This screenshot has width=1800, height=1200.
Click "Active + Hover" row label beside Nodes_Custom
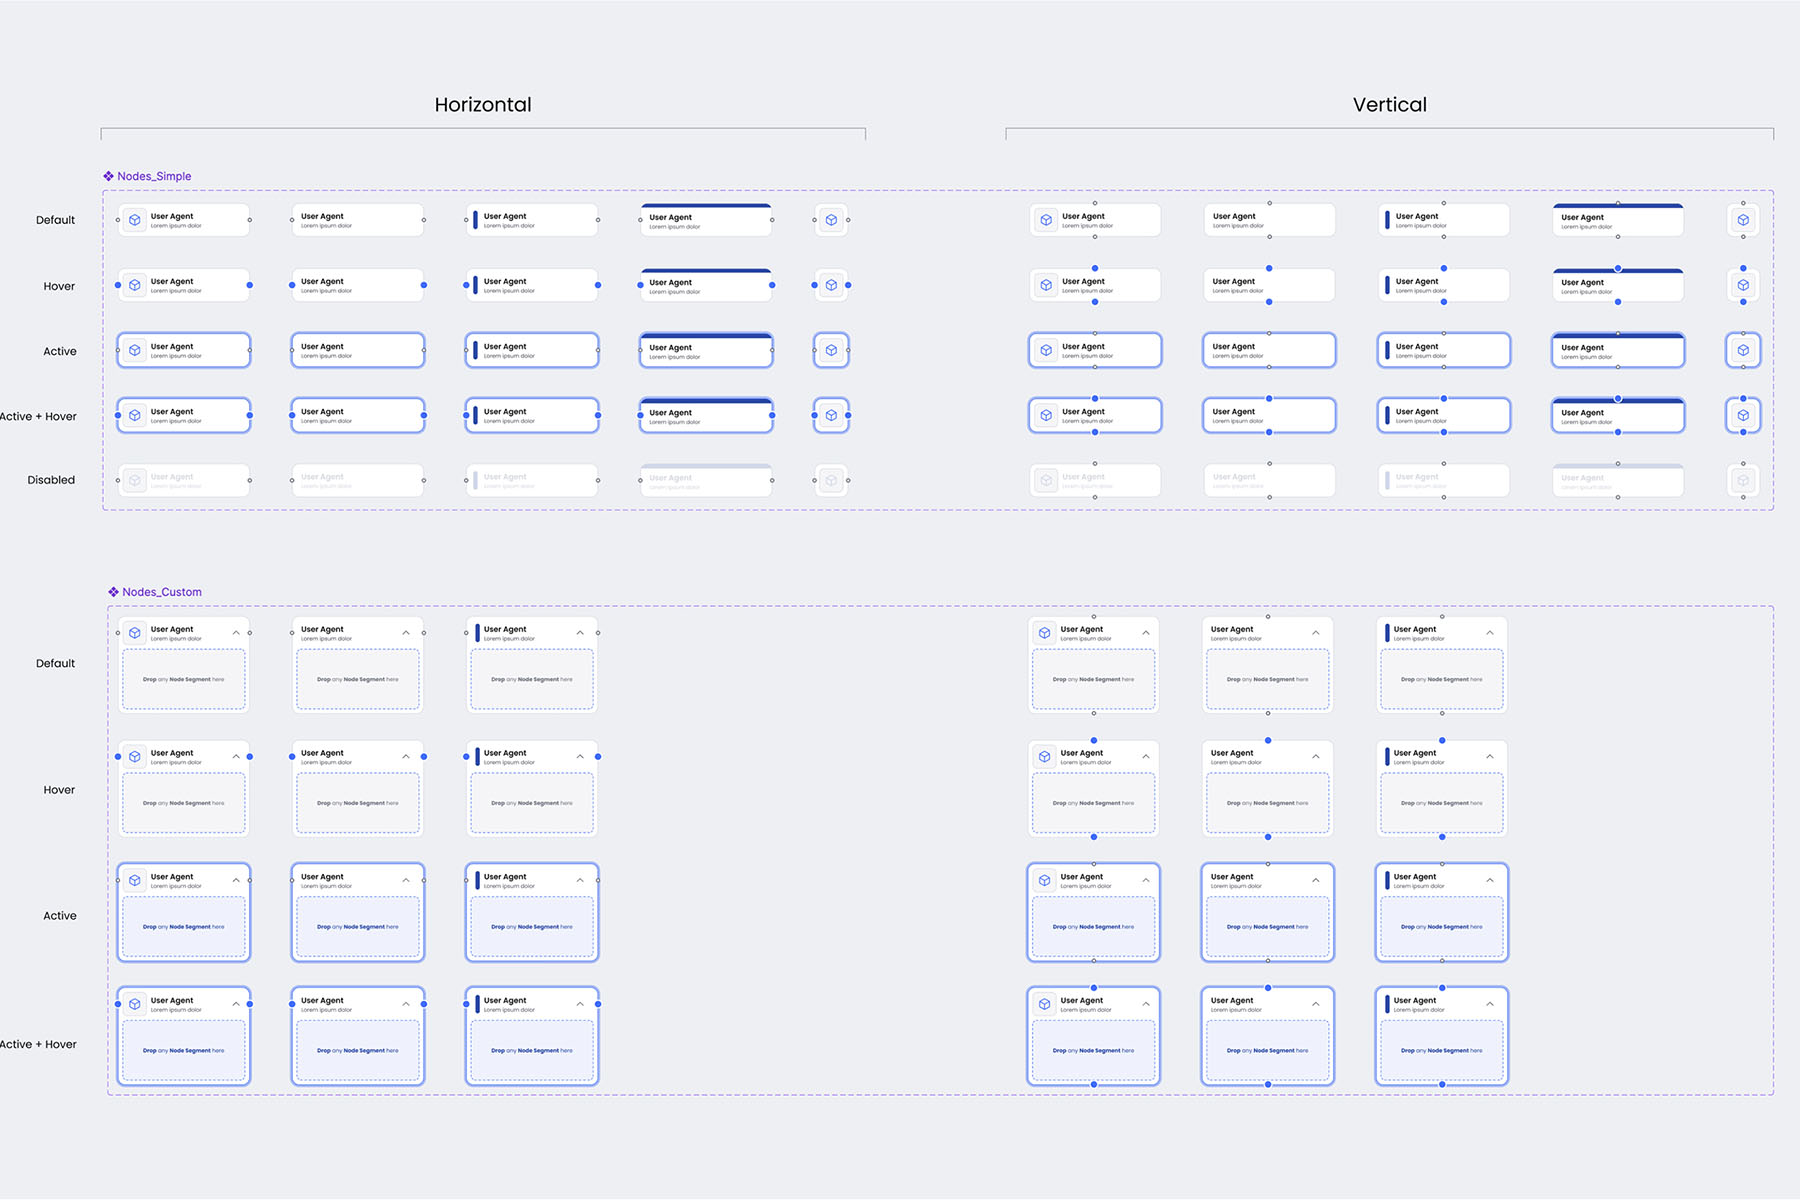click(38, 1044)
